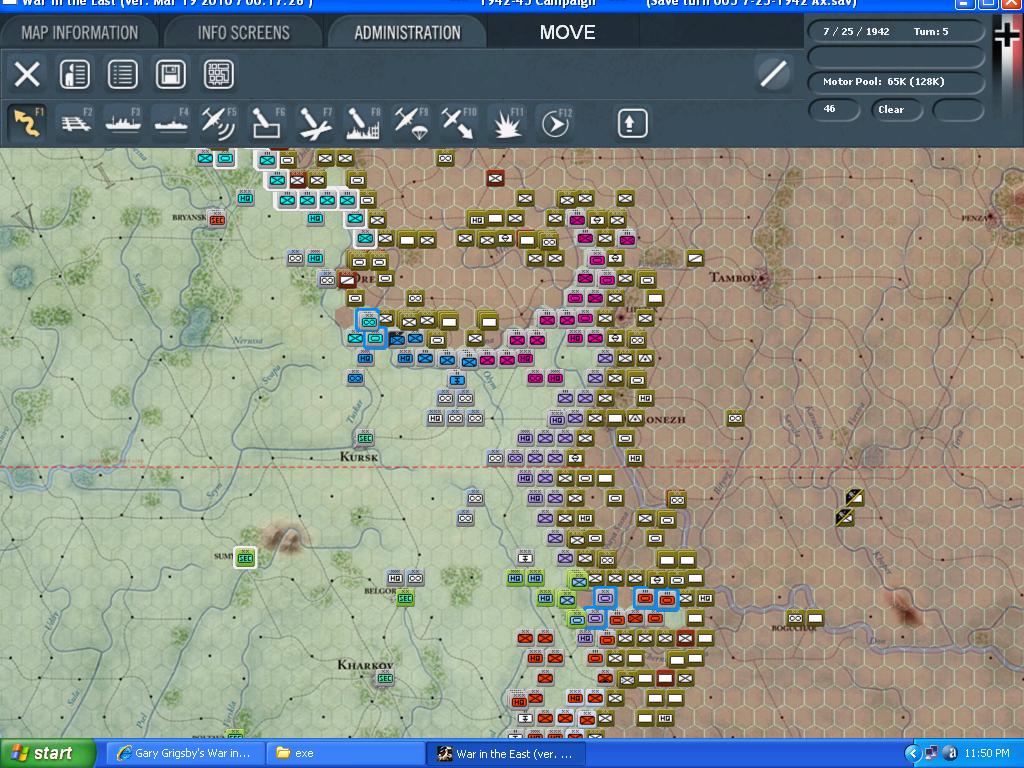This screenshot has width=1024, height=768.
Task: Select the upper yellow-black air unit in the east
Action: point(854,498)
